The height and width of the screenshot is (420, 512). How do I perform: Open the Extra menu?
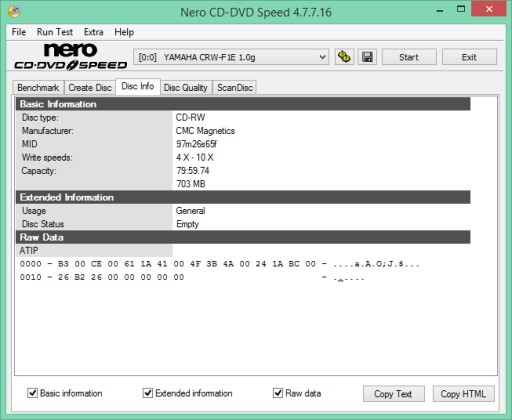click(93, 32)
